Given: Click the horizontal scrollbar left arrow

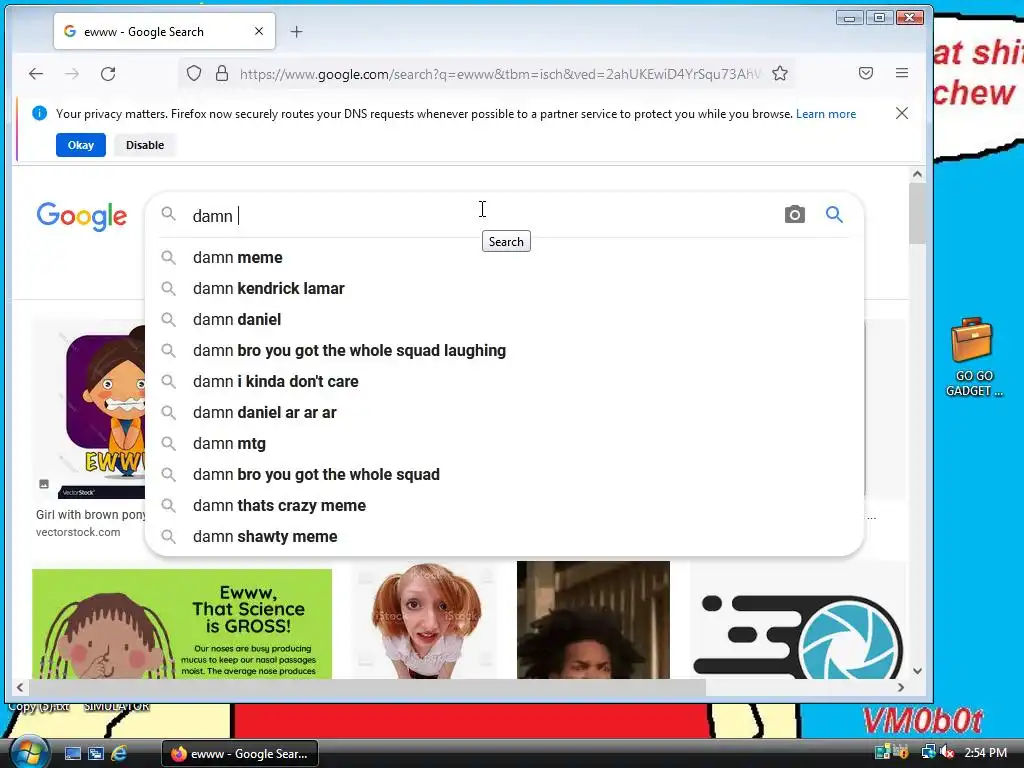Looking at the screenshot, I should click(20, 687).
